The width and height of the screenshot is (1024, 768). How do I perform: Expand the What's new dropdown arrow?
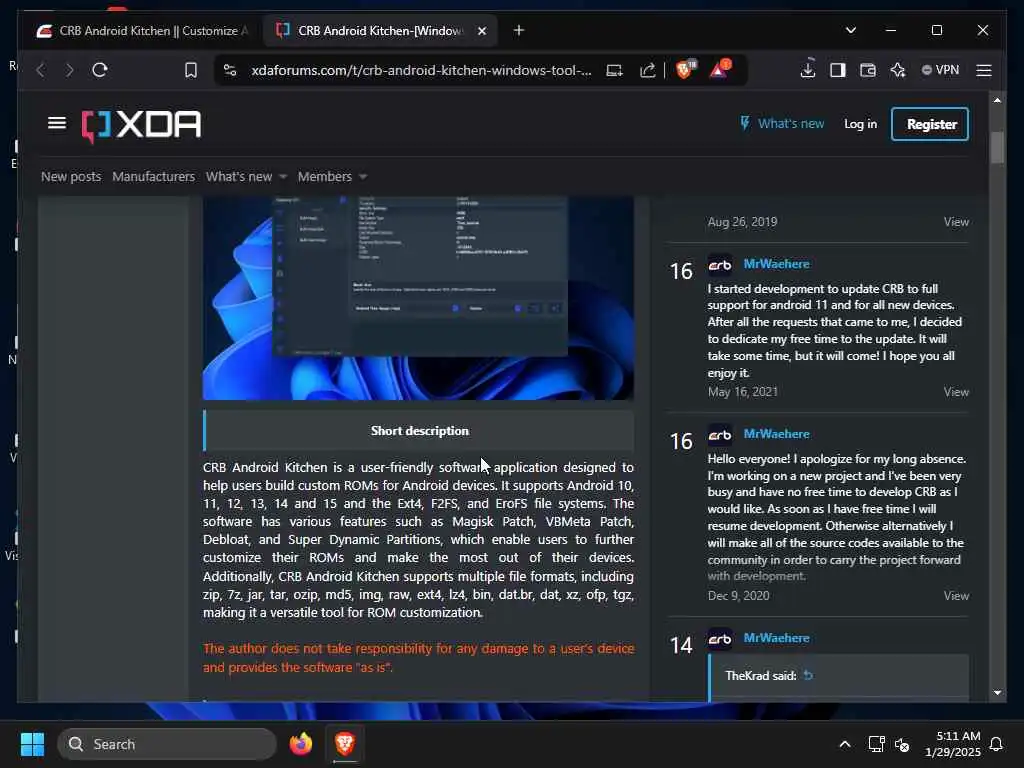coord(283,176)
